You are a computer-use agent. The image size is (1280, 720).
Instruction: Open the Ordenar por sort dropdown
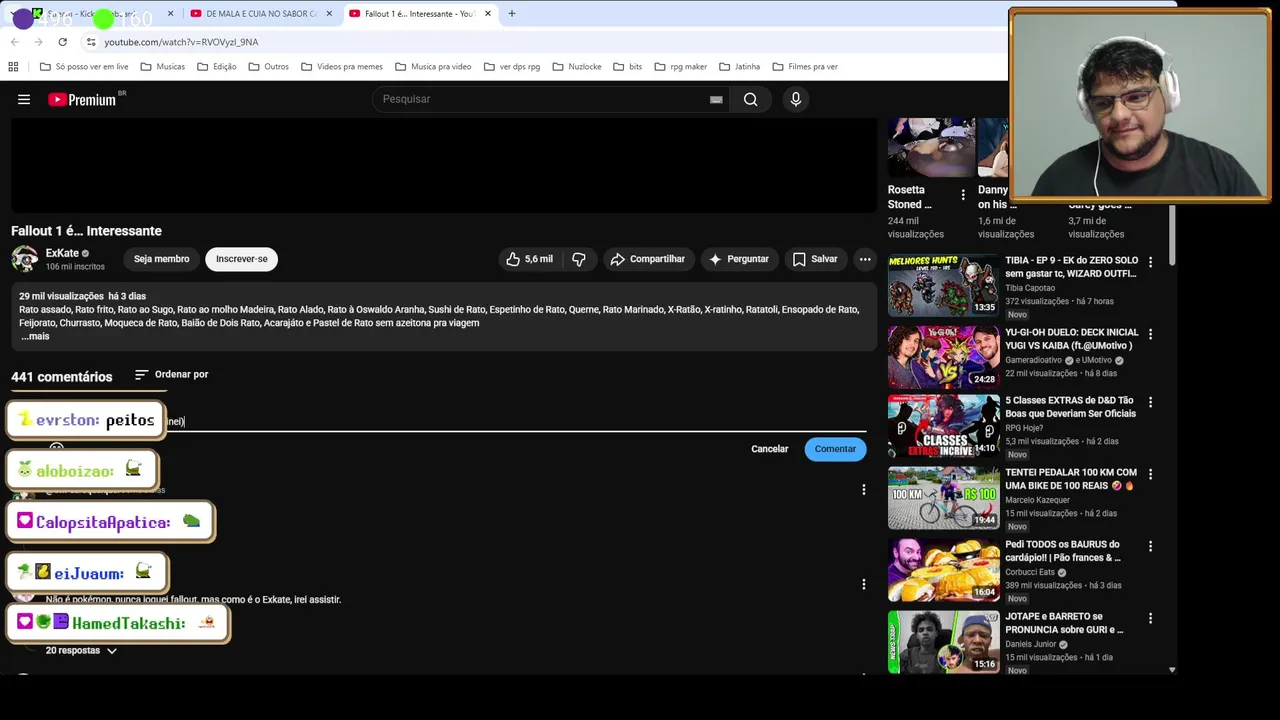pos(171,374)
